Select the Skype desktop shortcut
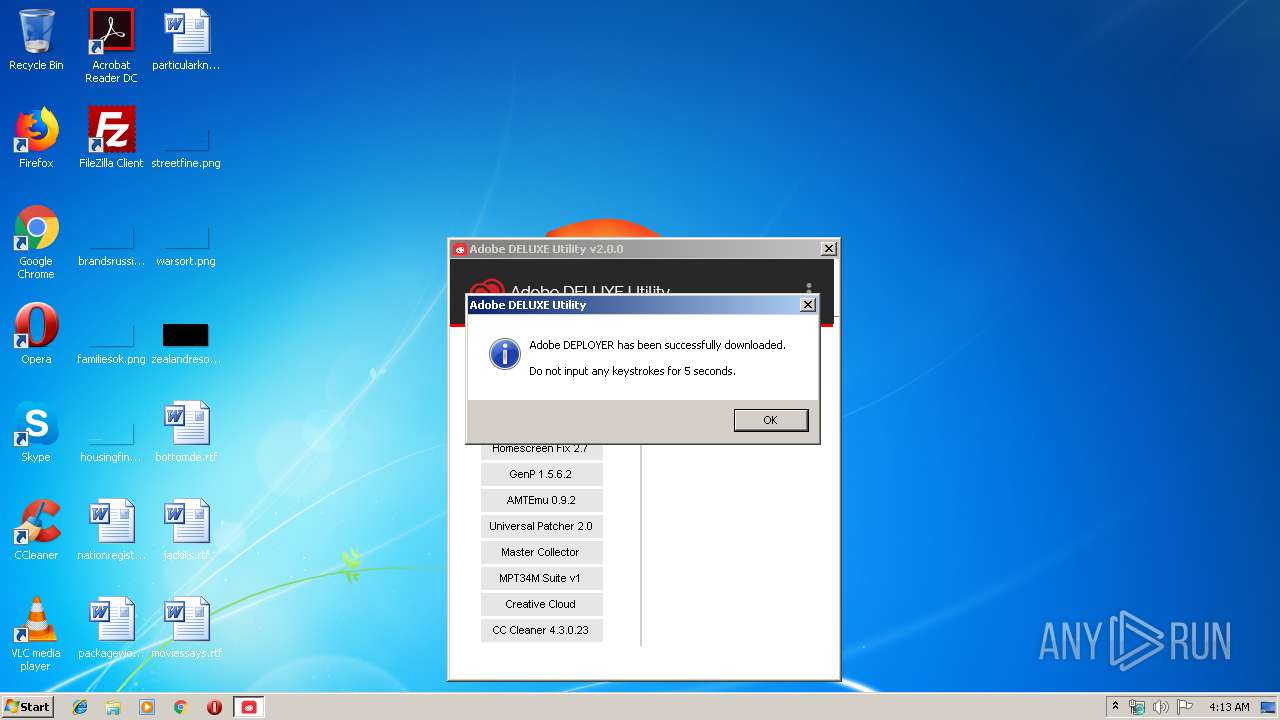The image size is (1280, 720). click(x=36, y=432)
